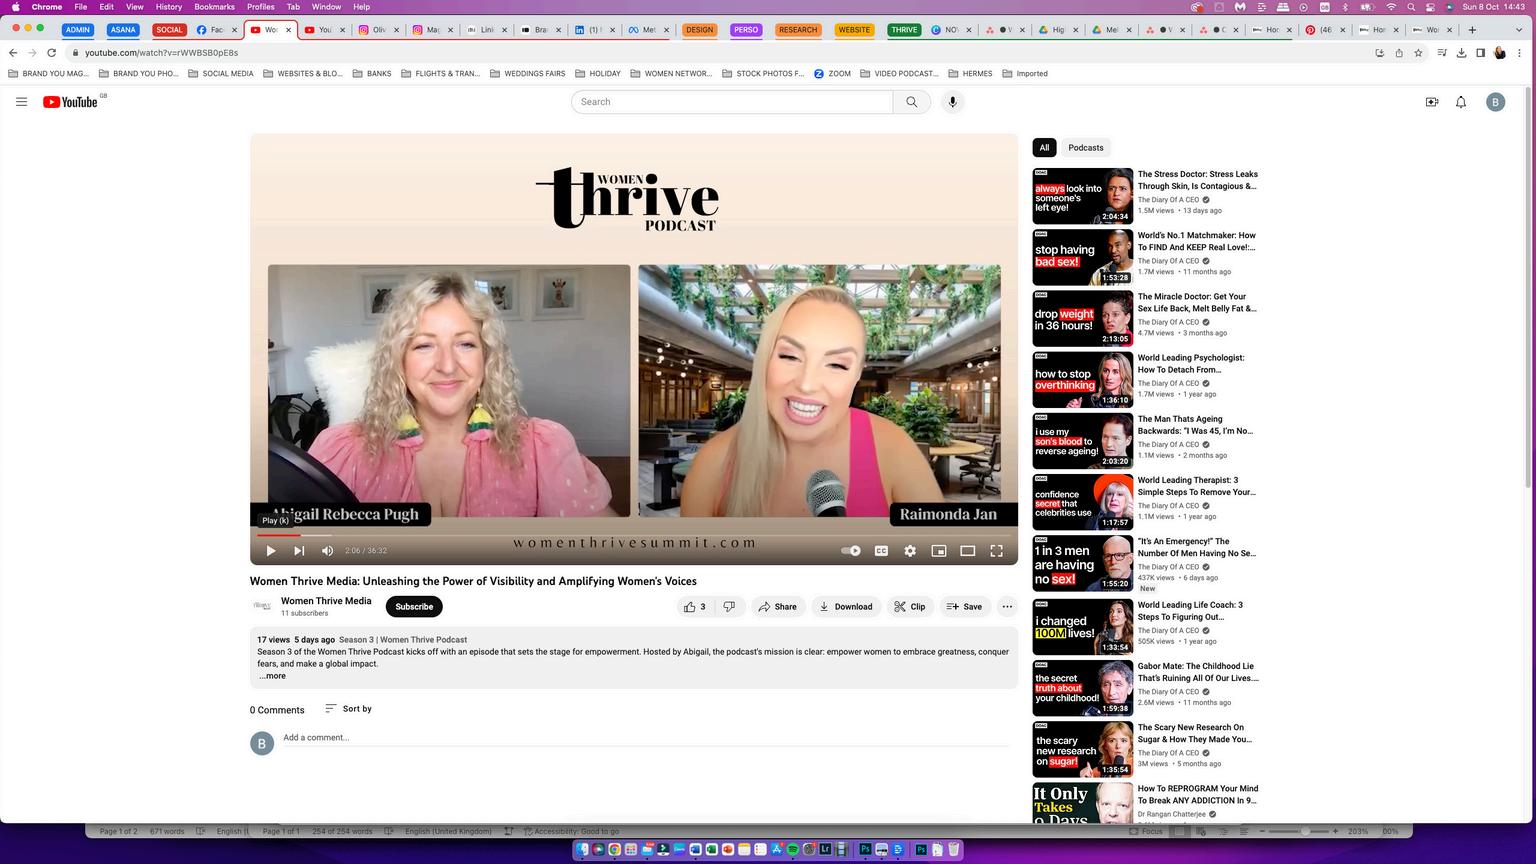Open YouTube notifications bell

pos(1461,102)
